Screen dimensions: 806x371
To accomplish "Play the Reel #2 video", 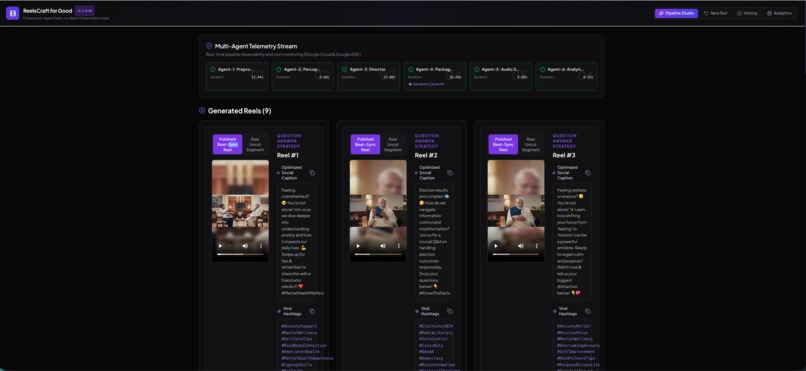I will [x=358, y=246].
